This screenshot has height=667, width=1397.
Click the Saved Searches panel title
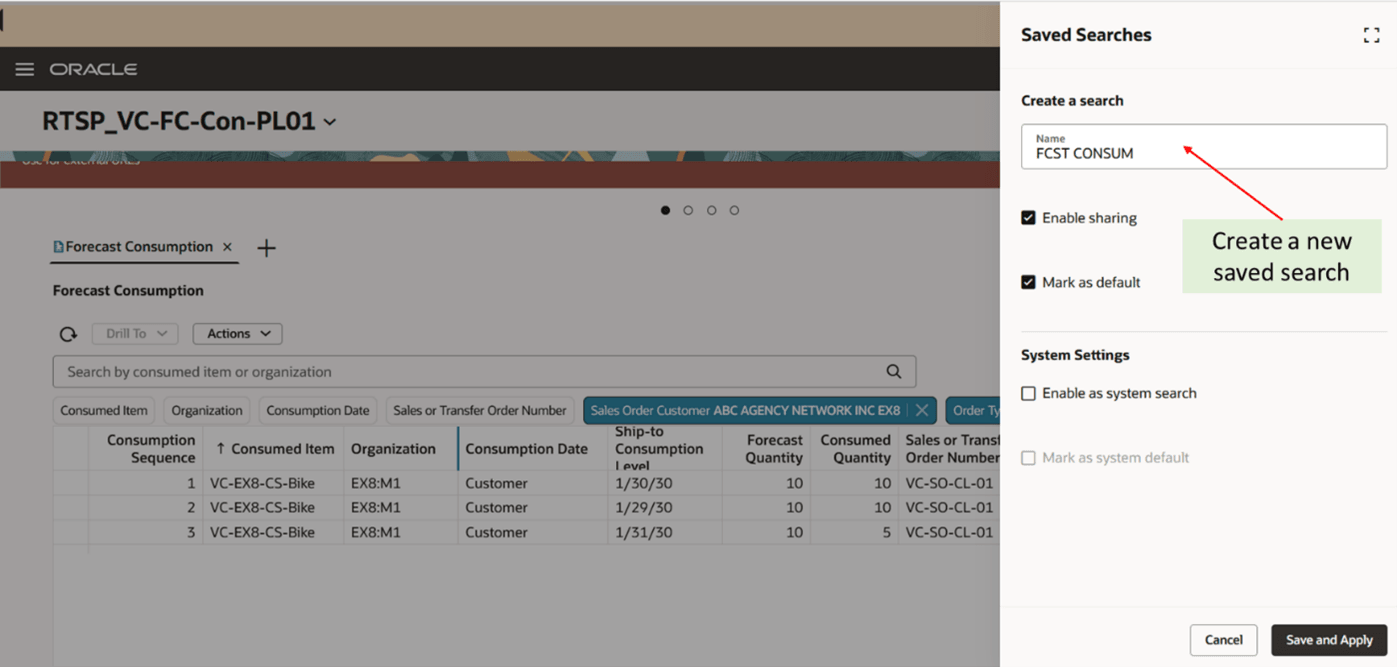[1086, 35]
